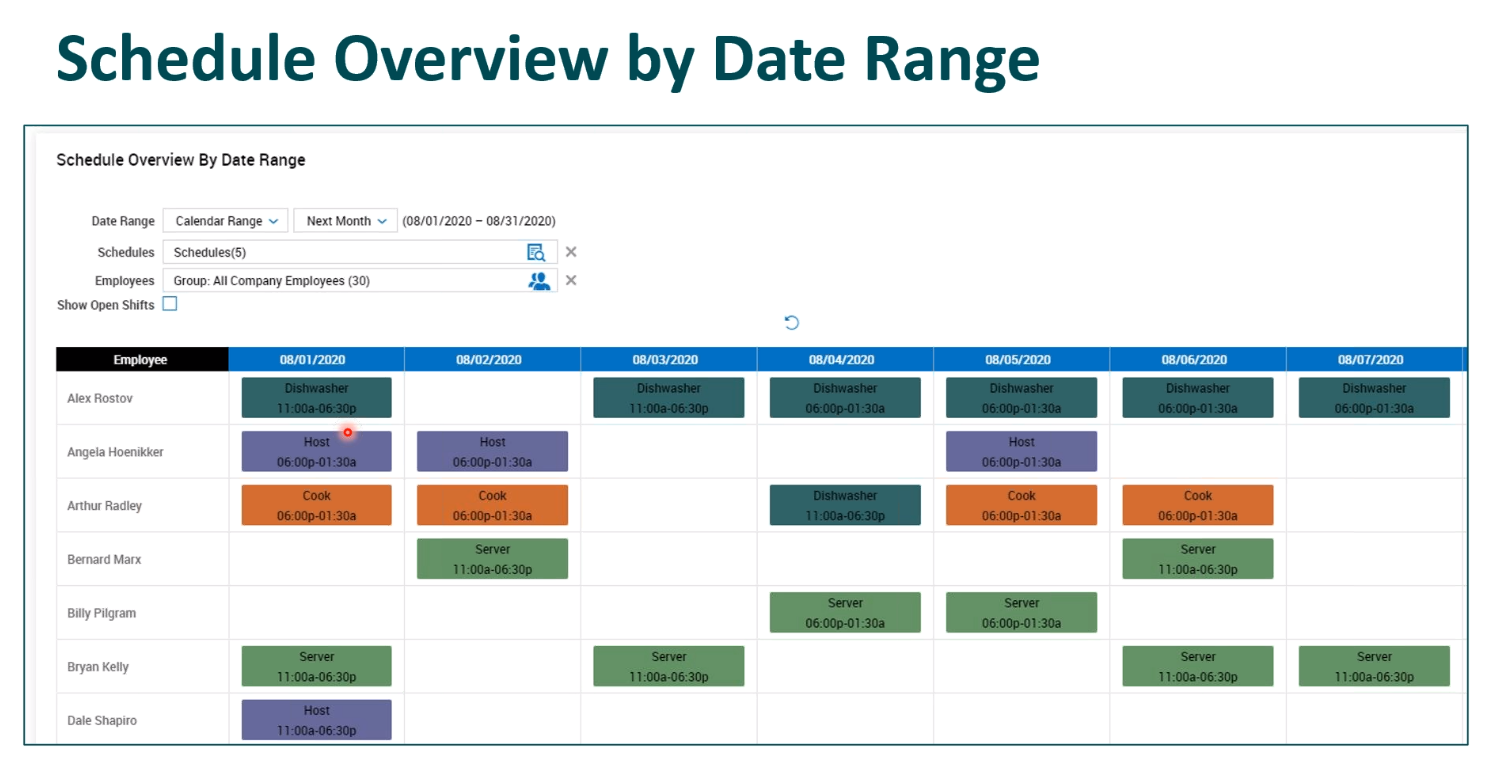
Task: Clear the Employees field with X
Action: (x=571, y=280)
